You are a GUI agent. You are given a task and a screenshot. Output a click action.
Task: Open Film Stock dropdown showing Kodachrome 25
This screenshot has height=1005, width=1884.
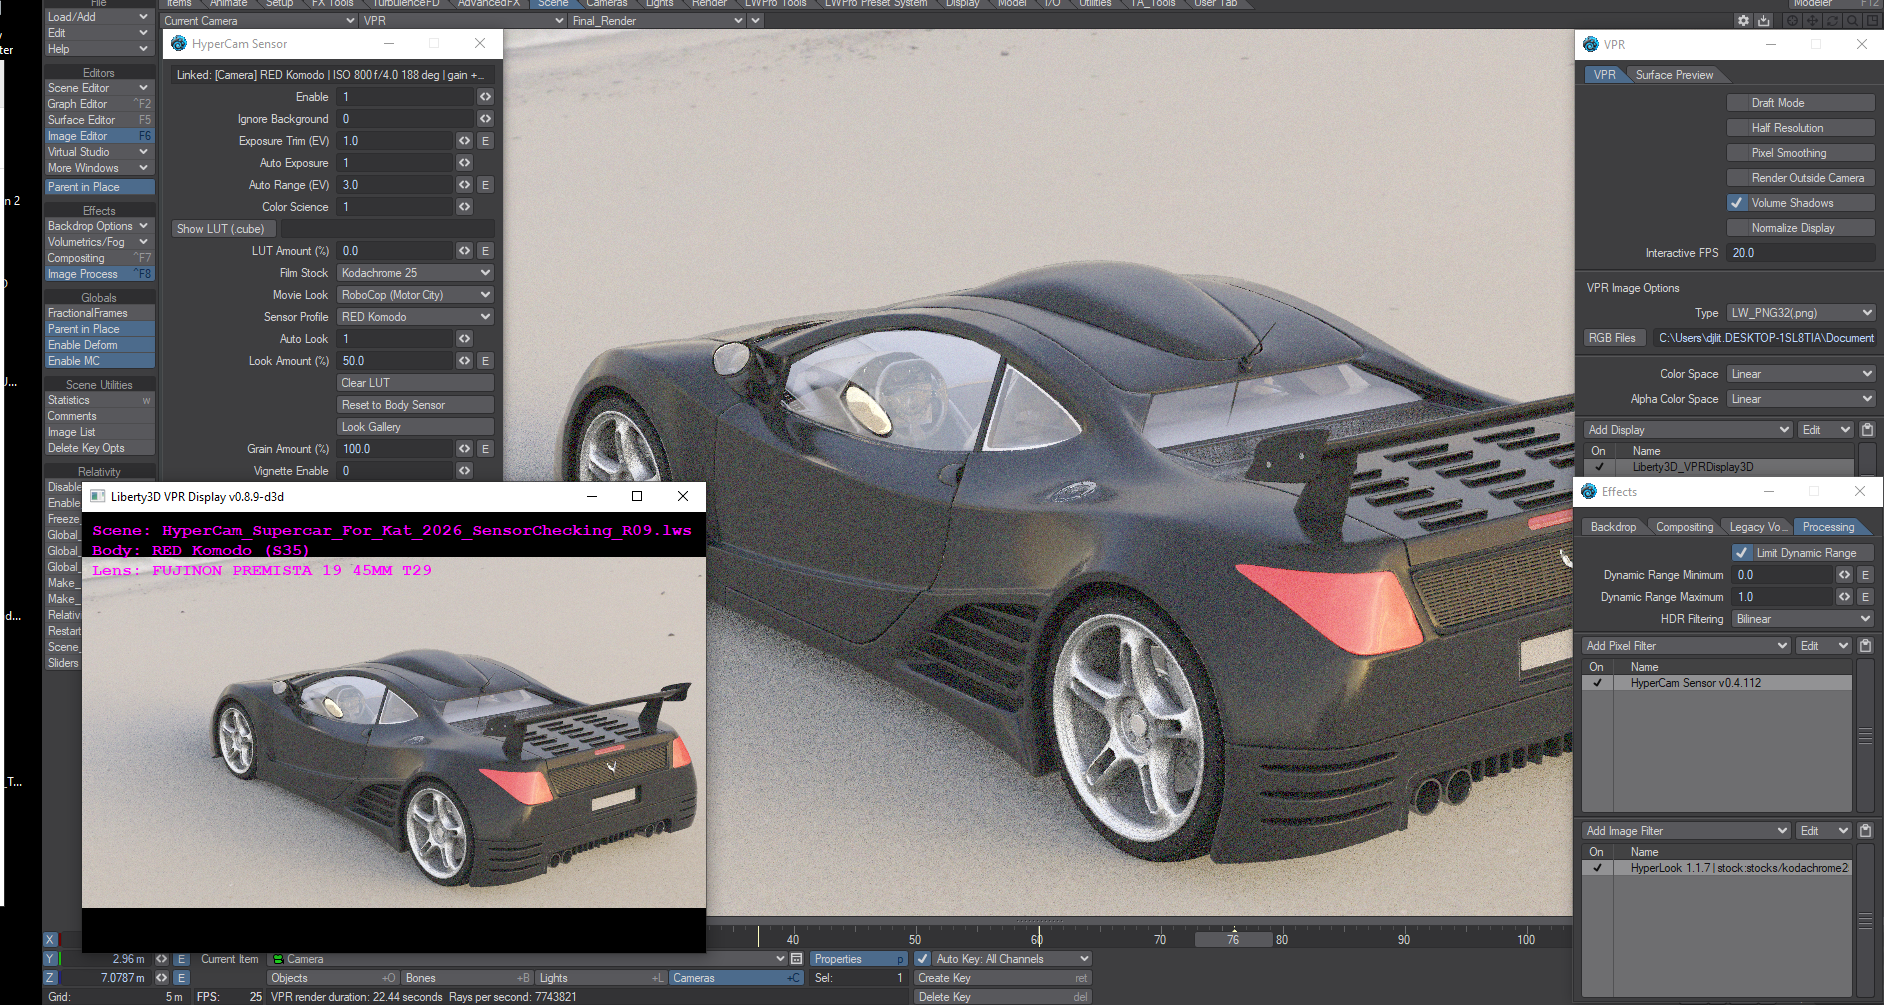pos(415,273)
